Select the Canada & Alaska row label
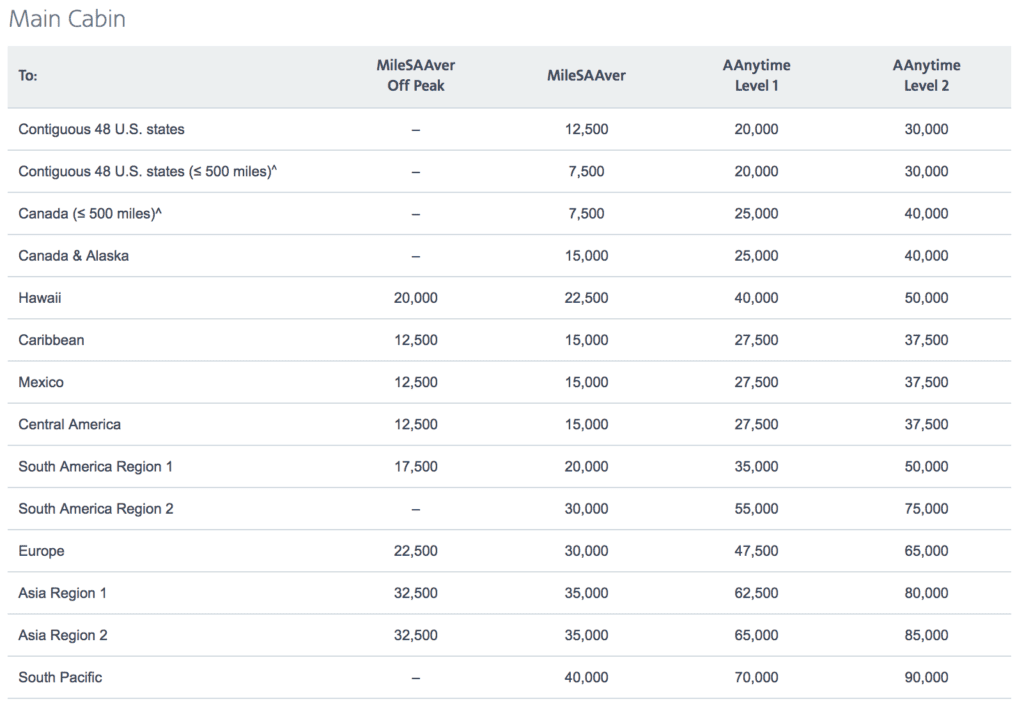The height and width of the screenshot is (713, 1024). 73,256
